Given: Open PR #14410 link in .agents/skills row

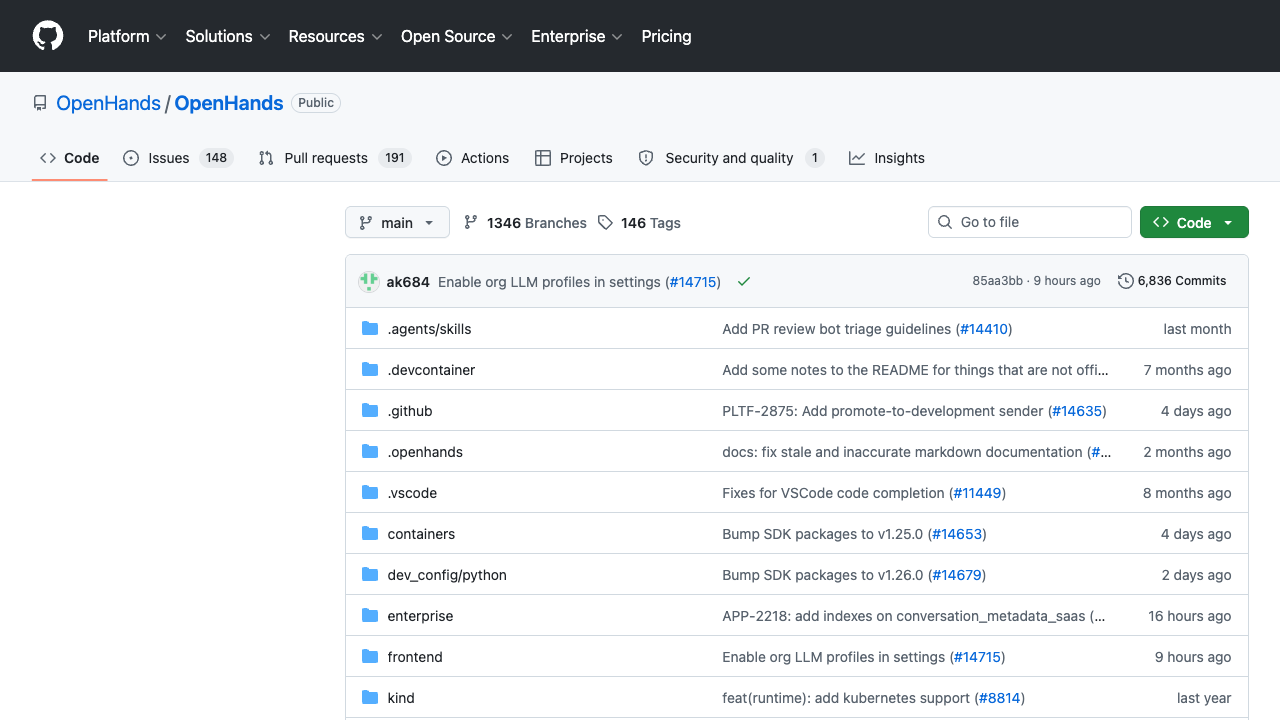Looking at the screenshot, I should pyautogui.click(x=984, y=329).
